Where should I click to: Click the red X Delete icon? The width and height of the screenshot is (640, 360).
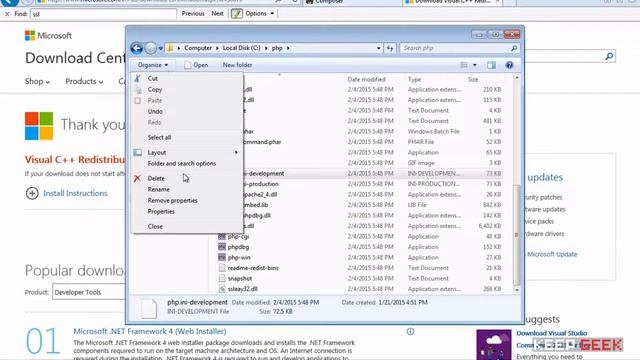pos(138,178)
